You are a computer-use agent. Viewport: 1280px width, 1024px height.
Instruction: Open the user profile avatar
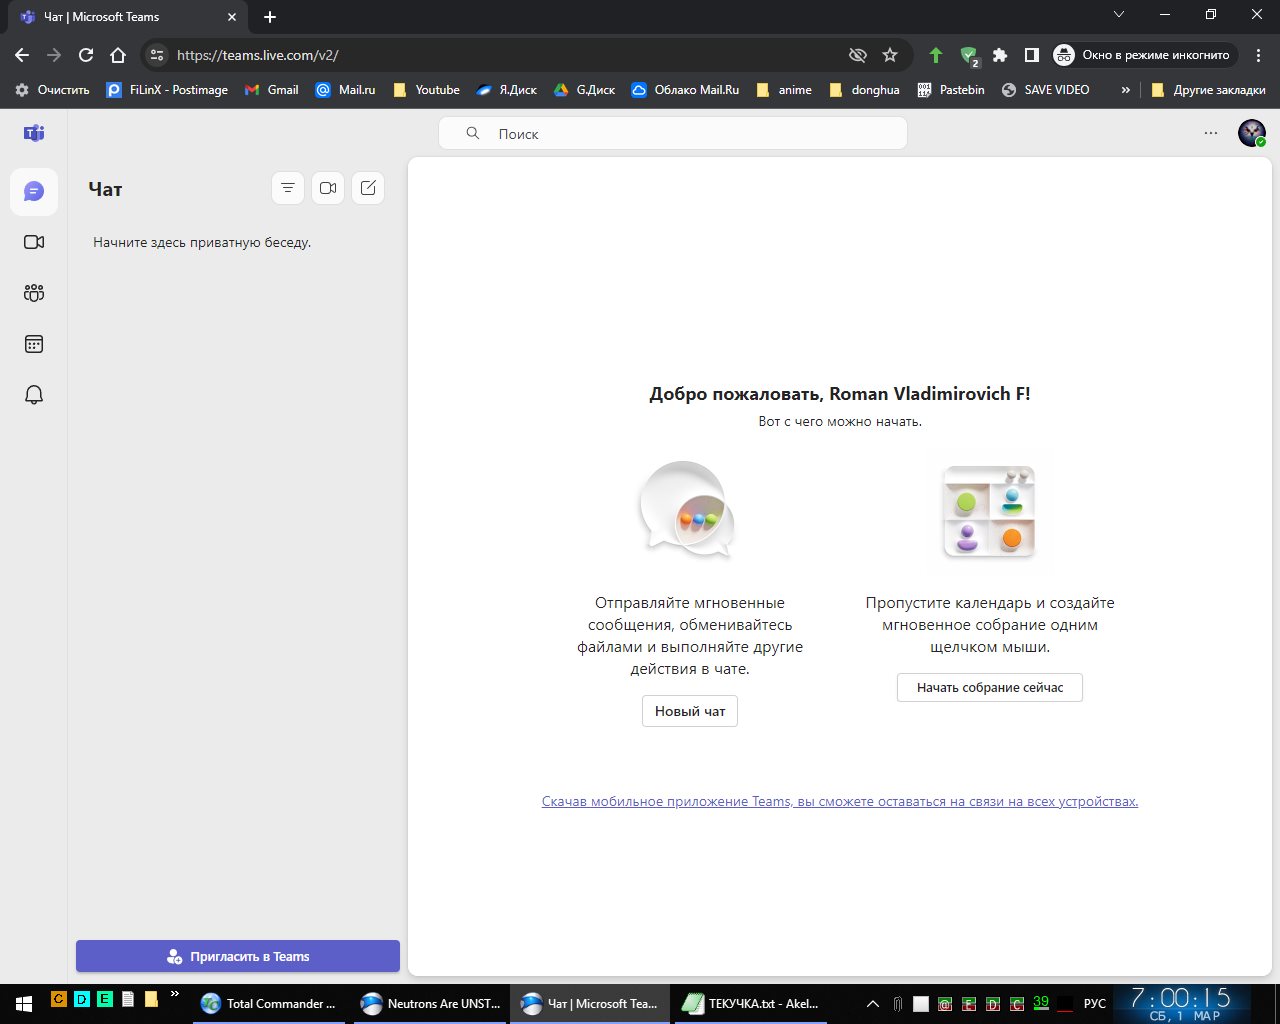click(1252, 133)
